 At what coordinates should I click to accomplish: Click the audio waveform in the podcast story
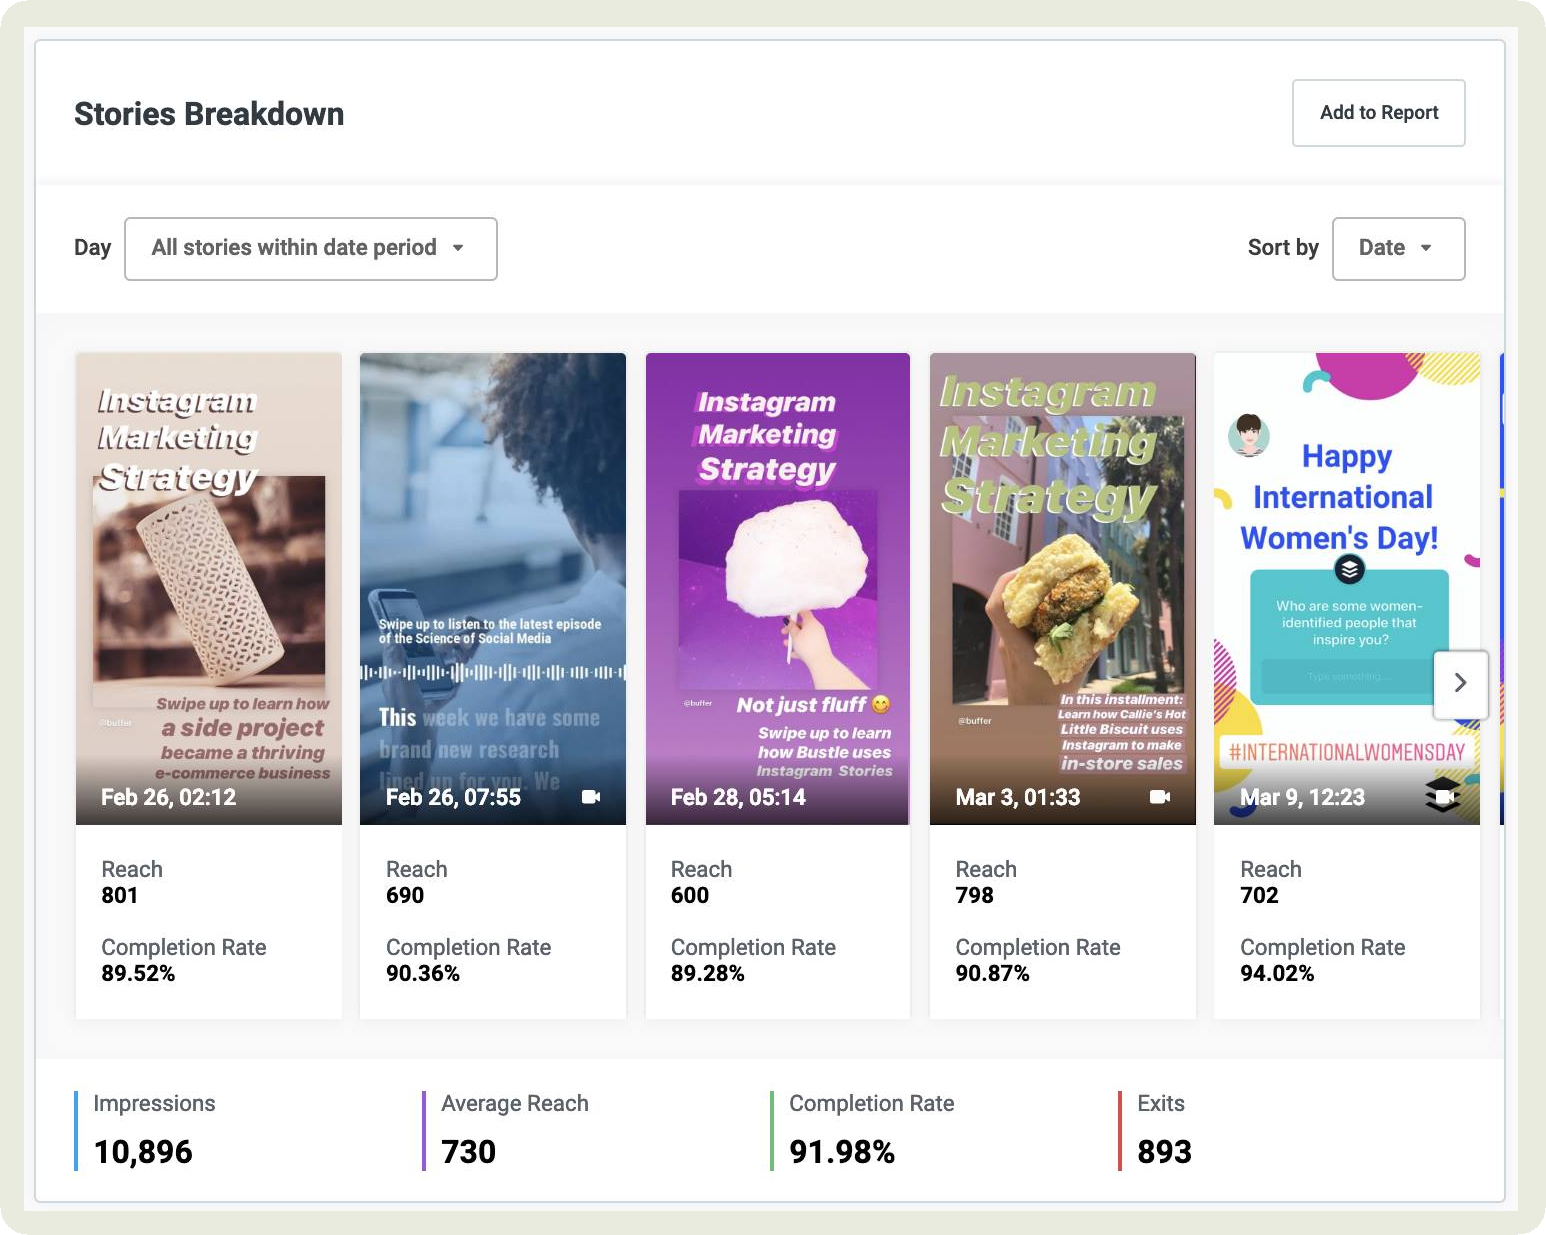(492, 672)
